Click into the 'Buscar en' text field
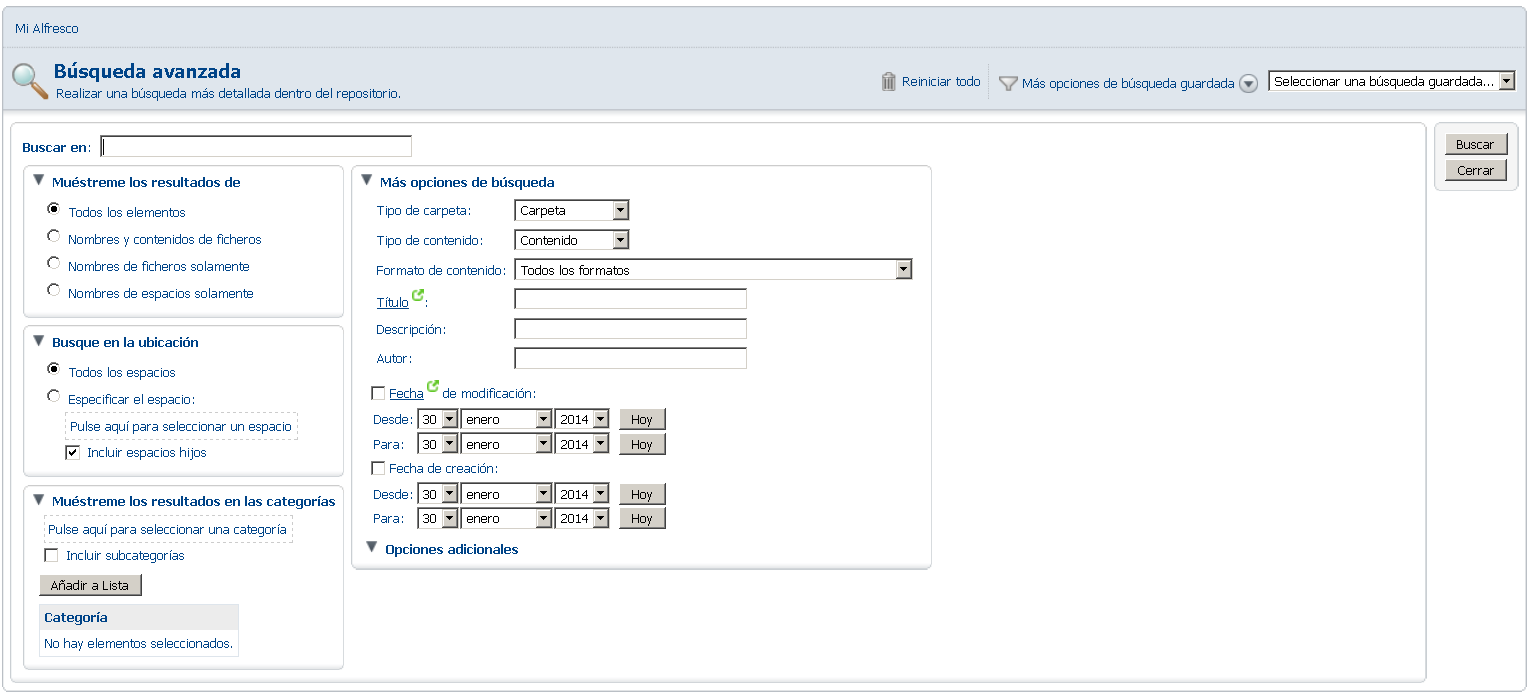 click(x=256, y=147)
